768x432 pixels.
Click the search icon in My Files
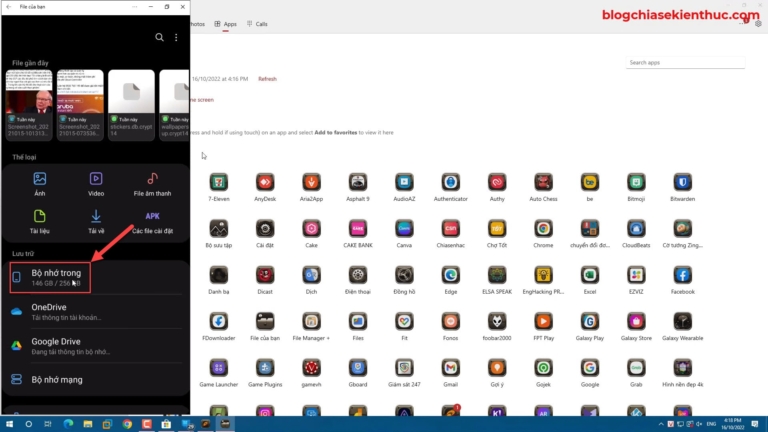tap(159, 37)
